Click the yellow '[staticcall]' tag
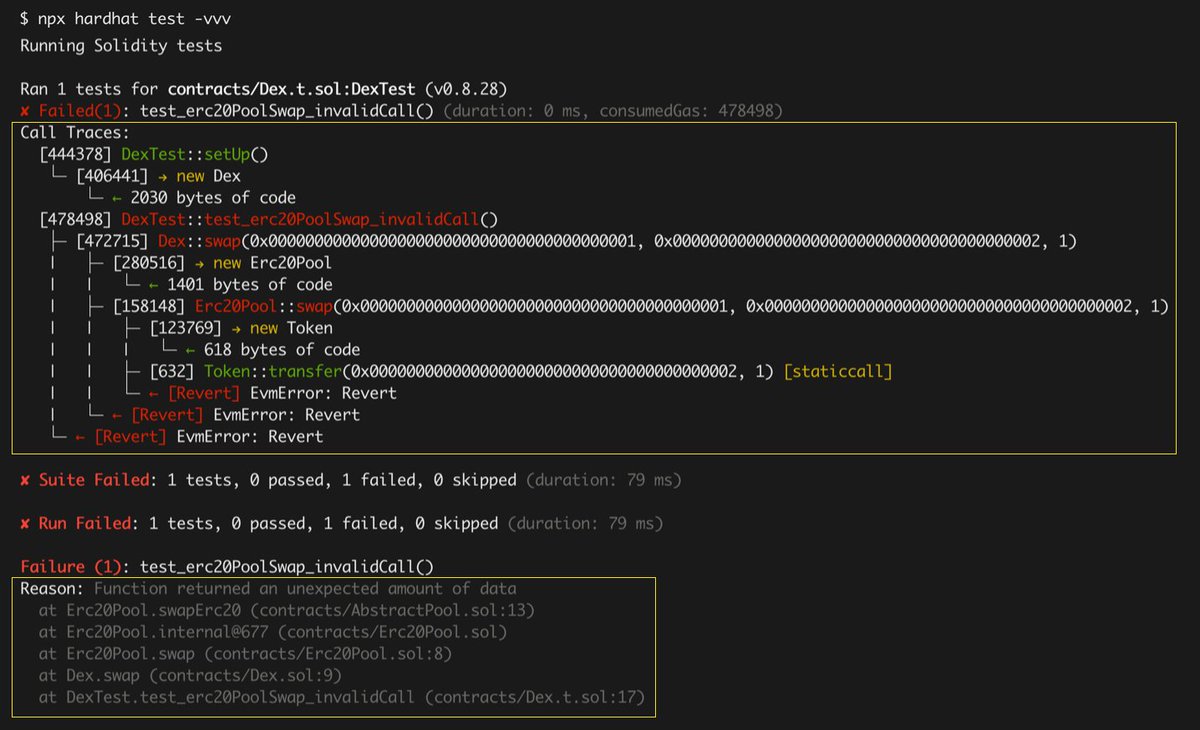 (838, 371)
